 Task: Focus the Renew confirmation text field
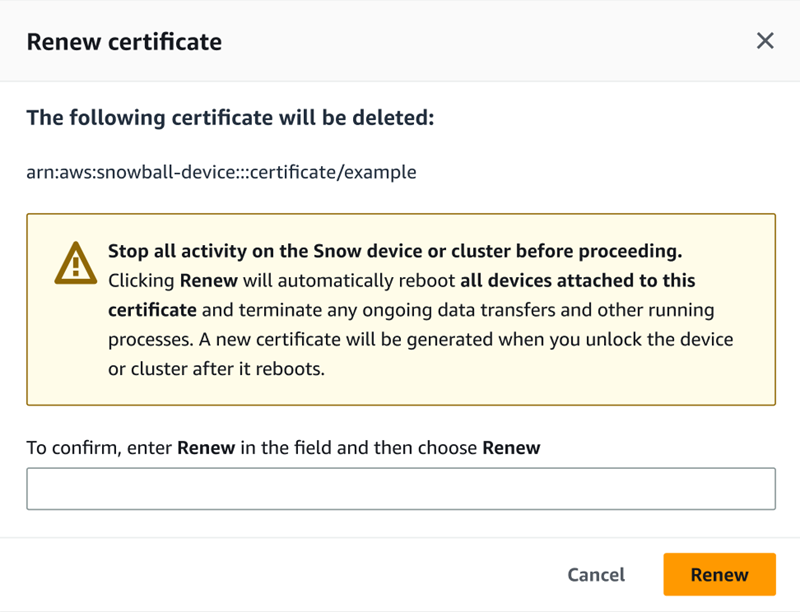tap(400, 489)
